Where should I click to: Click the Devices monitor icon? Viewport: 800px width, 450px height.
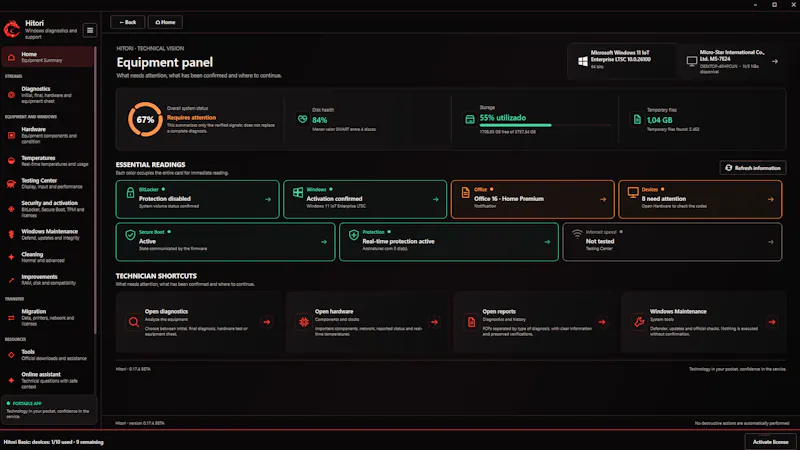633,192
